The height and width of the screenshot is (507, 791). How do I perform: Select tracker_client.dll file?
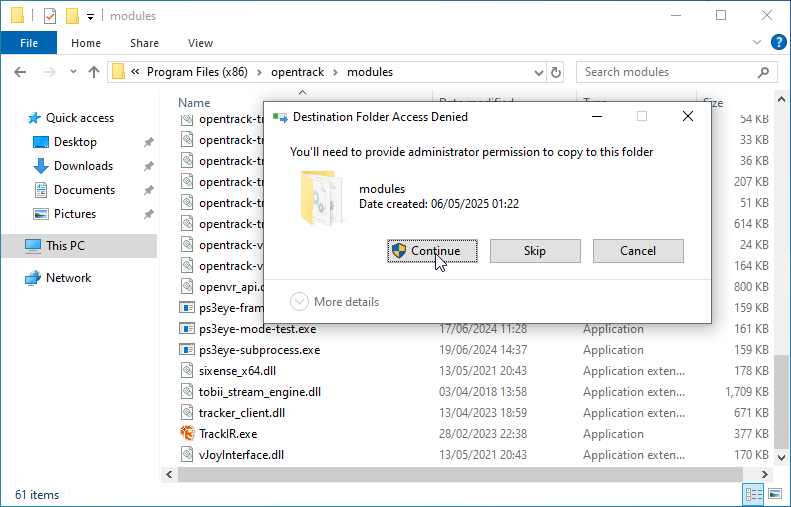coord(242,413)
